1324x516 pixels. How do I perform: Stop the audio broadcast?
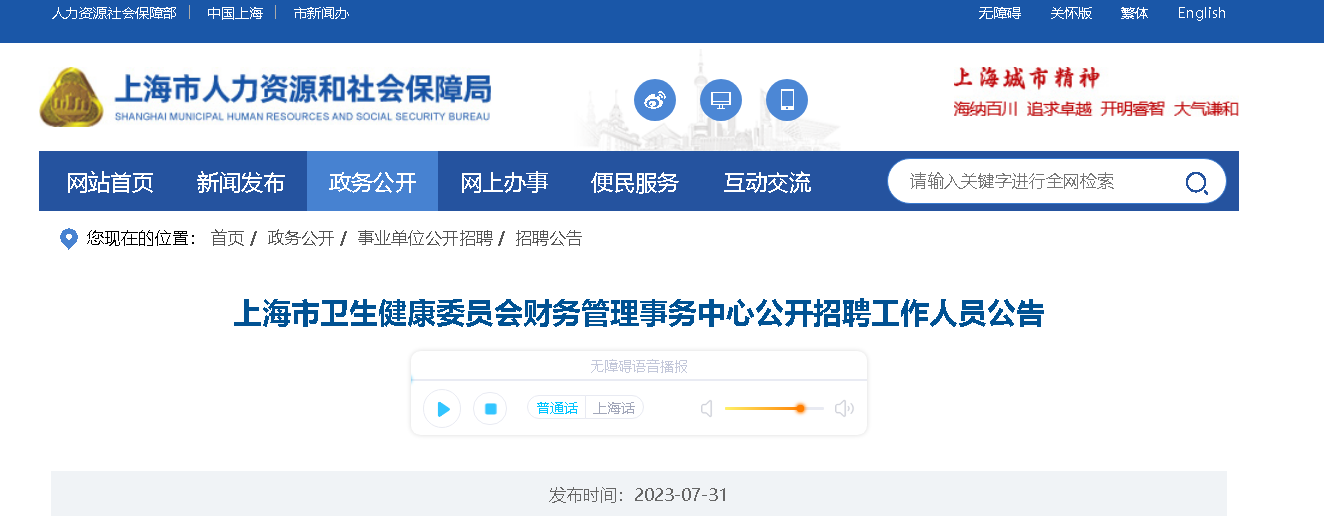click(490, 409)
